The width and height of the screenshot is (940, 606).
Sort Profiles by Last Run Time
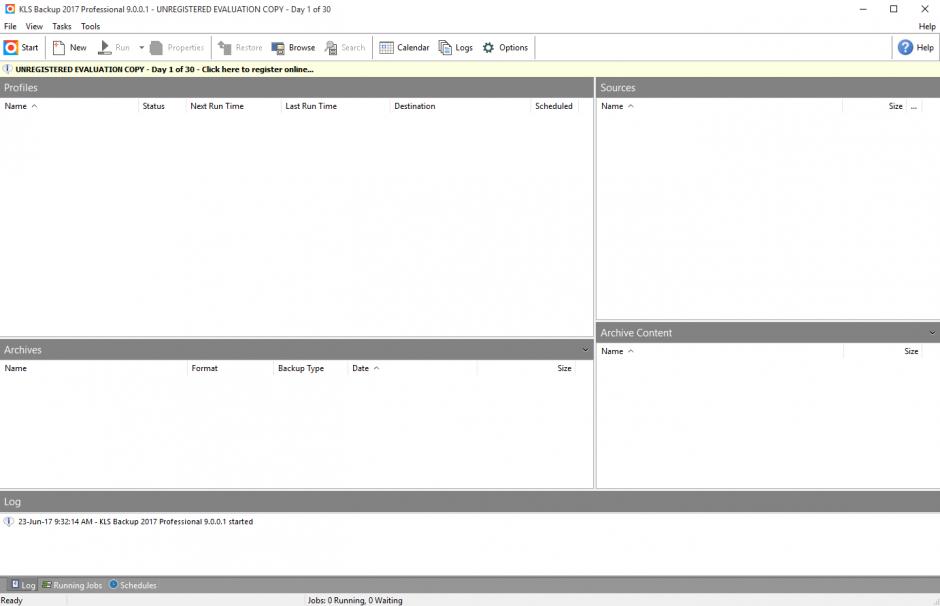click(335, 106)
